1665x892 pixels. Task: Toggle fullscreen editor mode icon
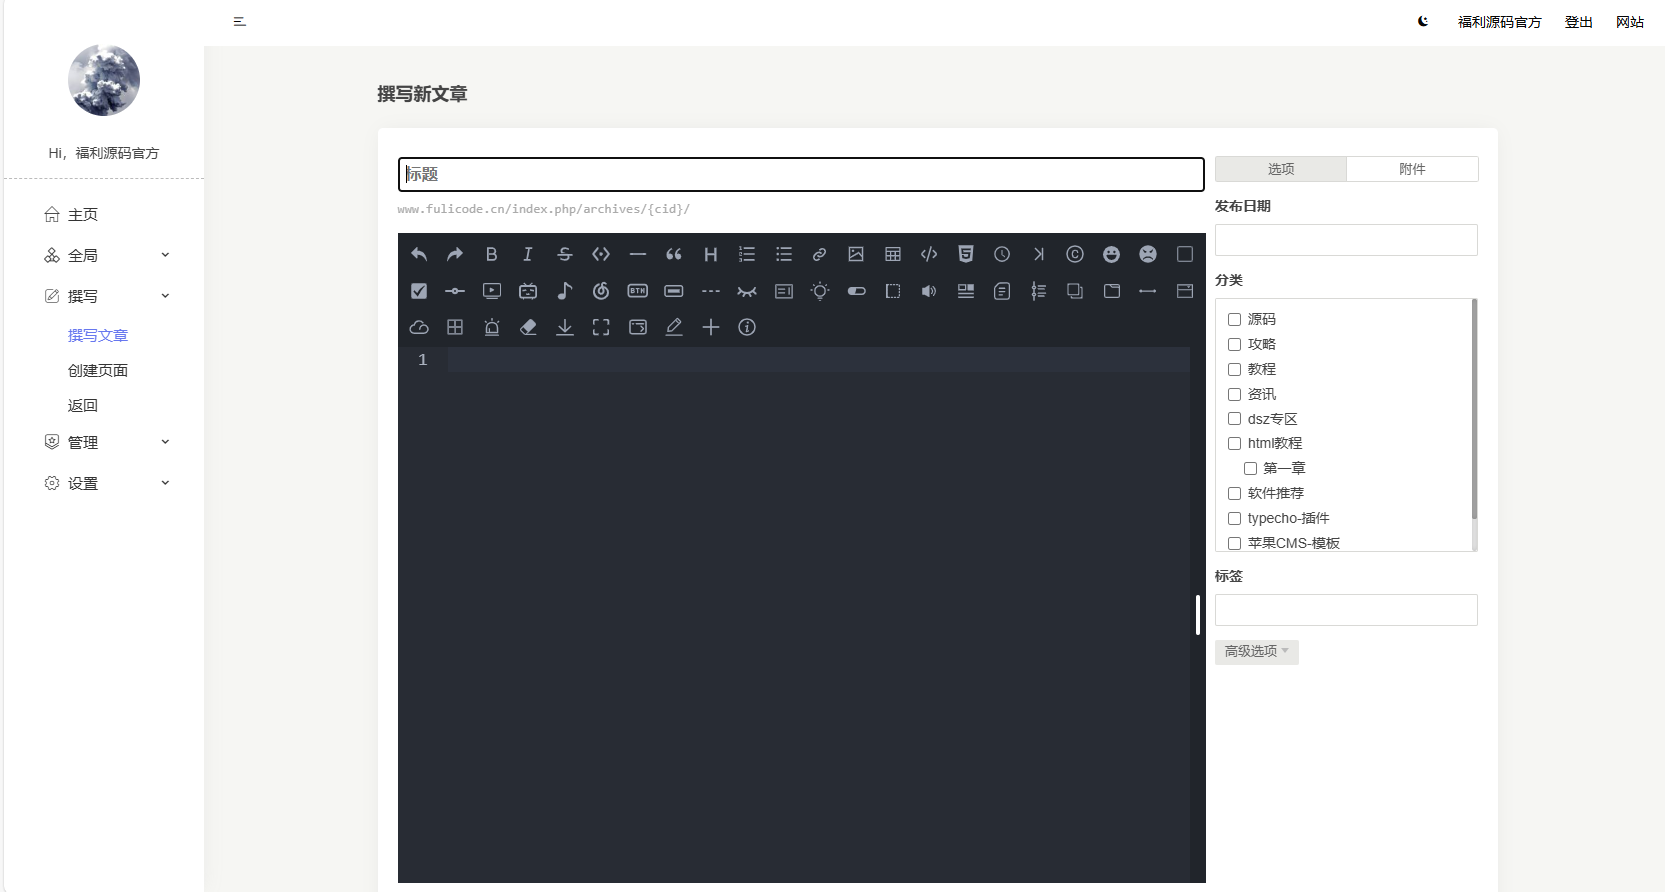[601, 327]
